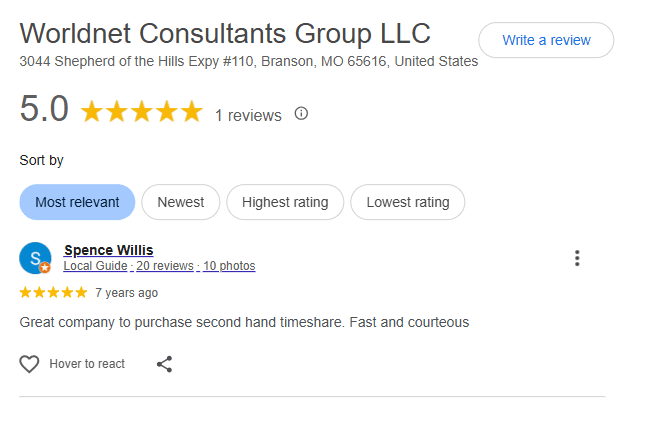Click the Local Guide link
Image resolution: width=658 pixels, height=426 pixels.
pos(95,266)
